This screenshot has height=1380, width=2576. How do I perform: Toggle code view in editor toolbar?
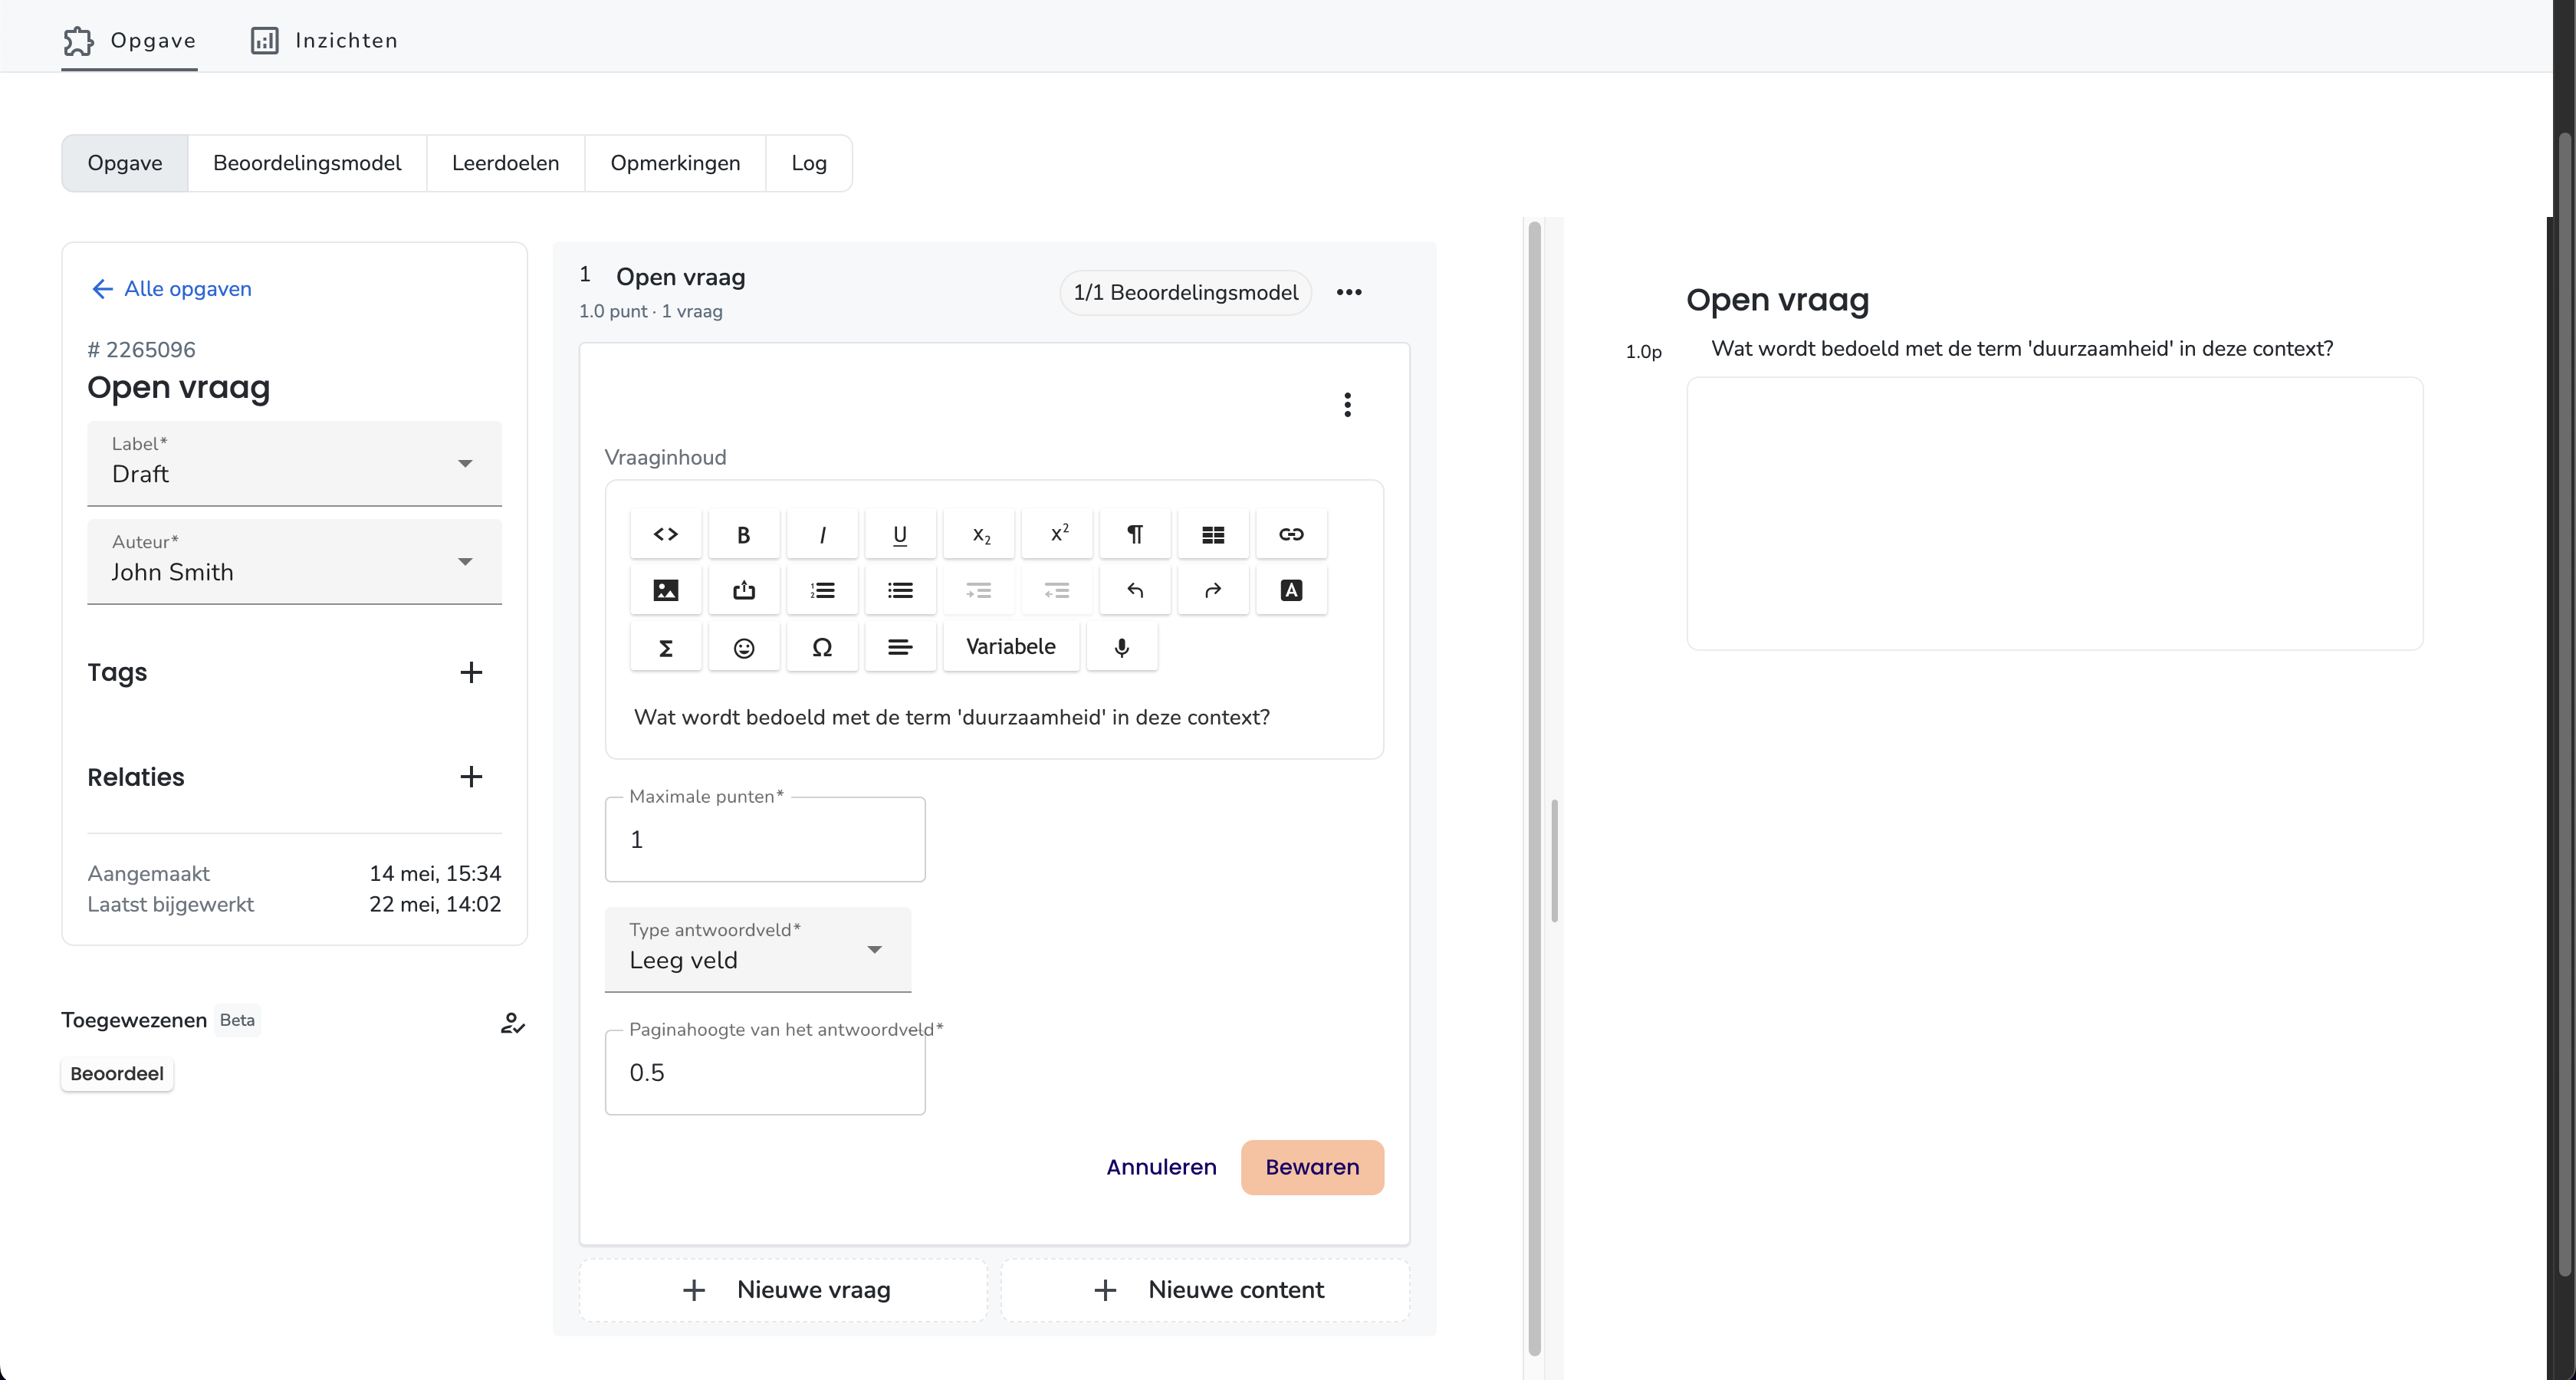click(666, 534)
